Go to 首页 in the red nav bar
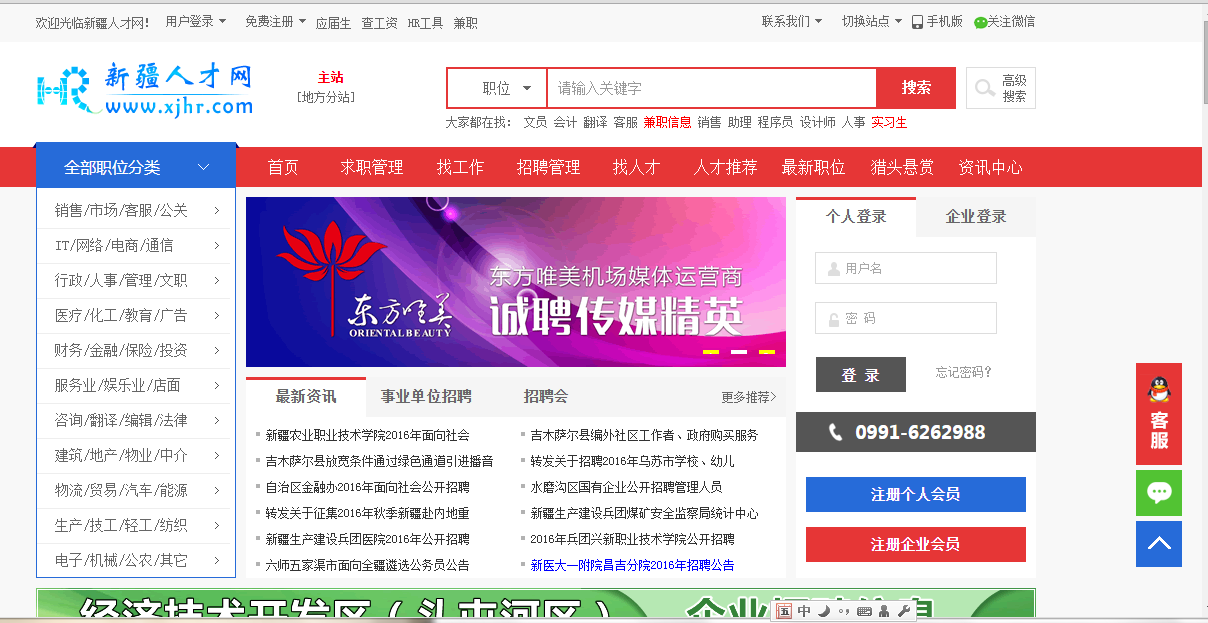This screenshot has width=1208, height=623. click(283, 167)
